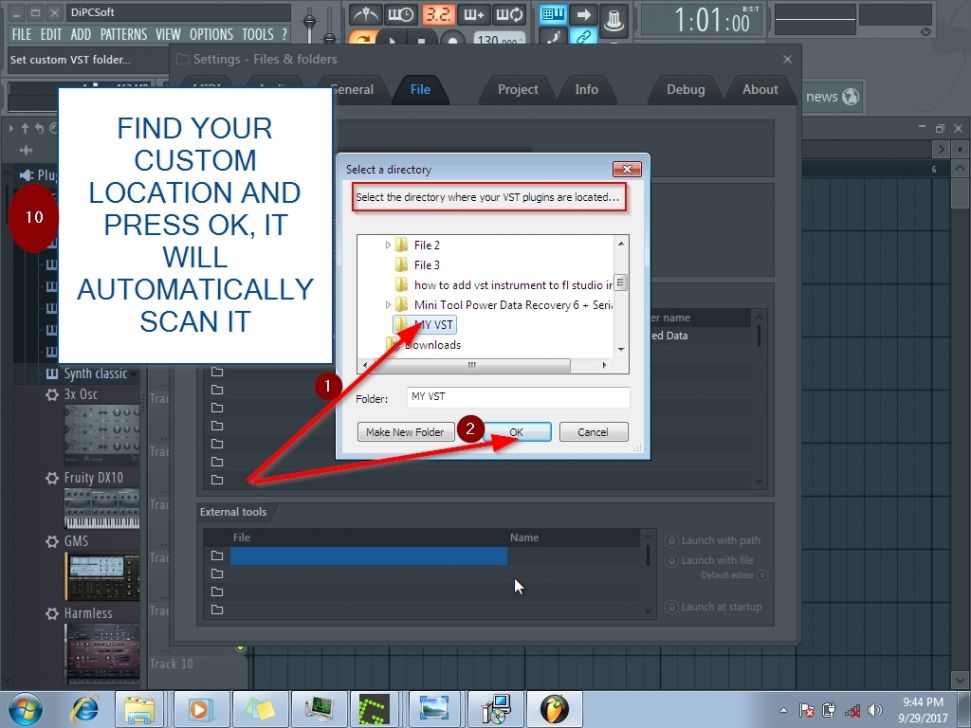
Task: Open Internet Explorer from the taskbar
Action: point(85,709)
